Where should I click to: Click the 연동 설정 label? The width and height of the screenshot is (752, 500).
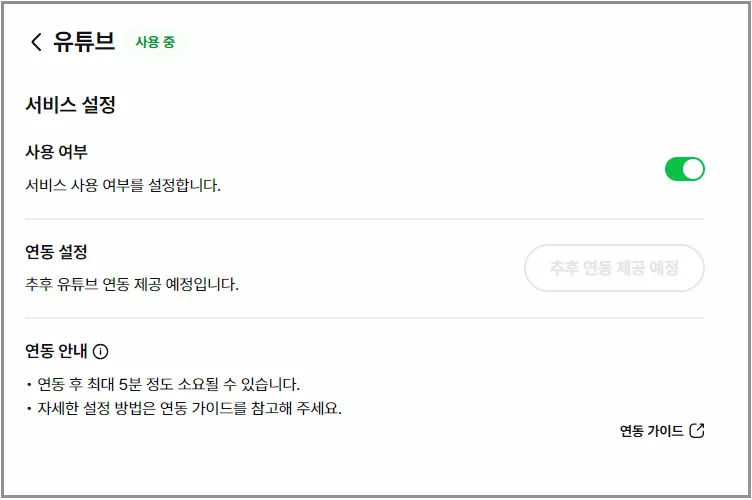(57, 252)
